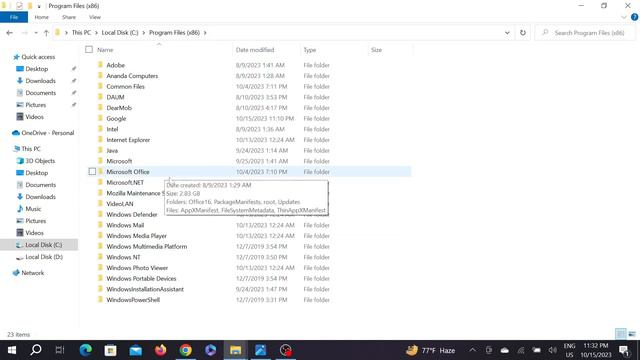
Task: Open pinned Downloads under Quick access
Action: pos(40,81)
